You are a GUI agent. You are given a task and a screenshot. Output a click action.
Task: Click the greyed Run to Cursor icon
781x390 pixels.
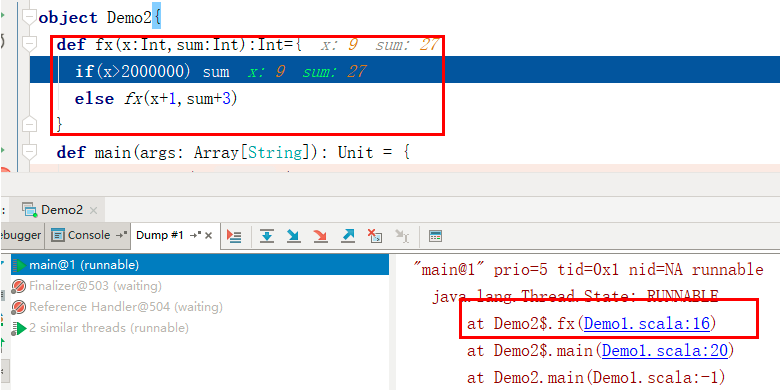click(x=401, y=236)
